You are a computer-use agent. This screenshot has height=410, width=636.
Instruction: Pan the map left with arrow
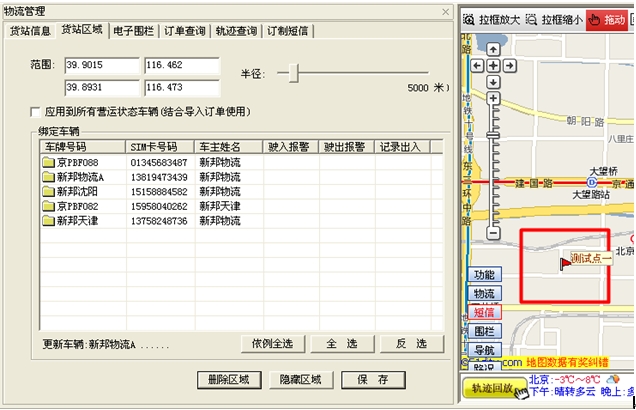[477, 64]
